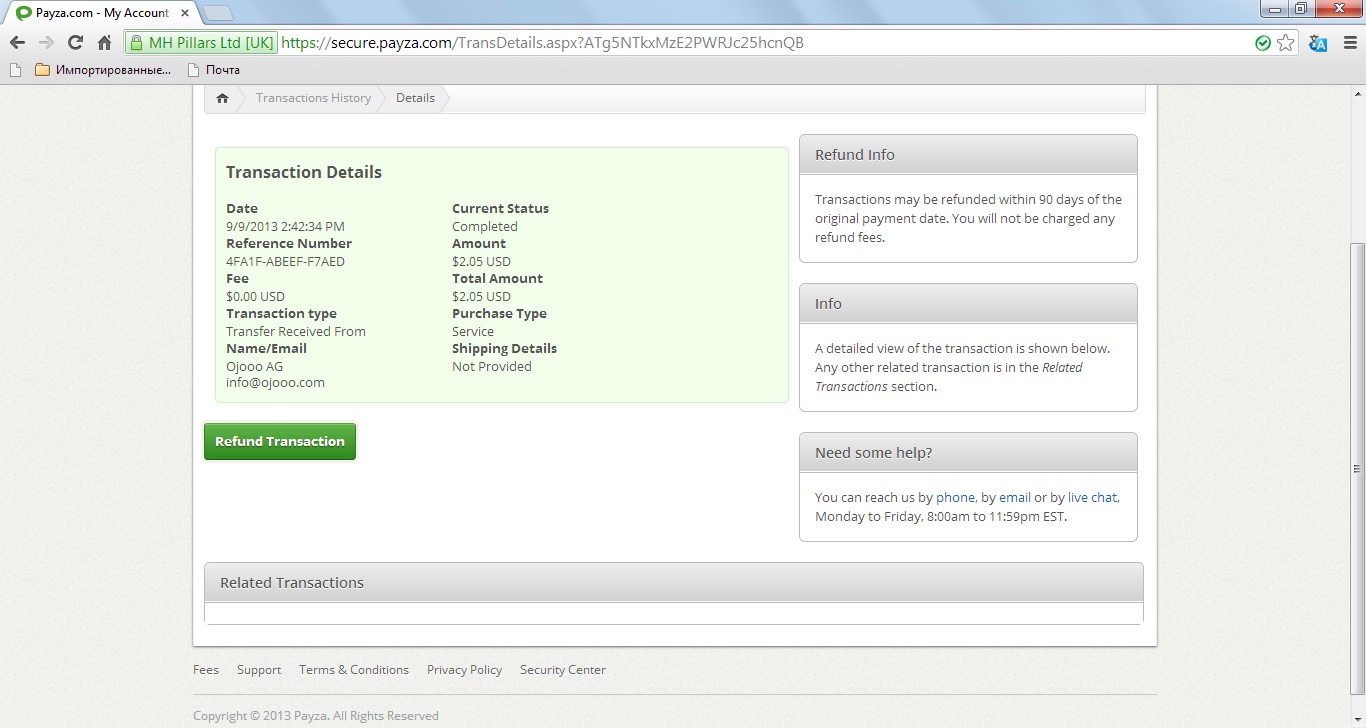1366x728 pixels.
Task: Click the $2.05 USD value under Total Amount
Action: coord(481,296)
